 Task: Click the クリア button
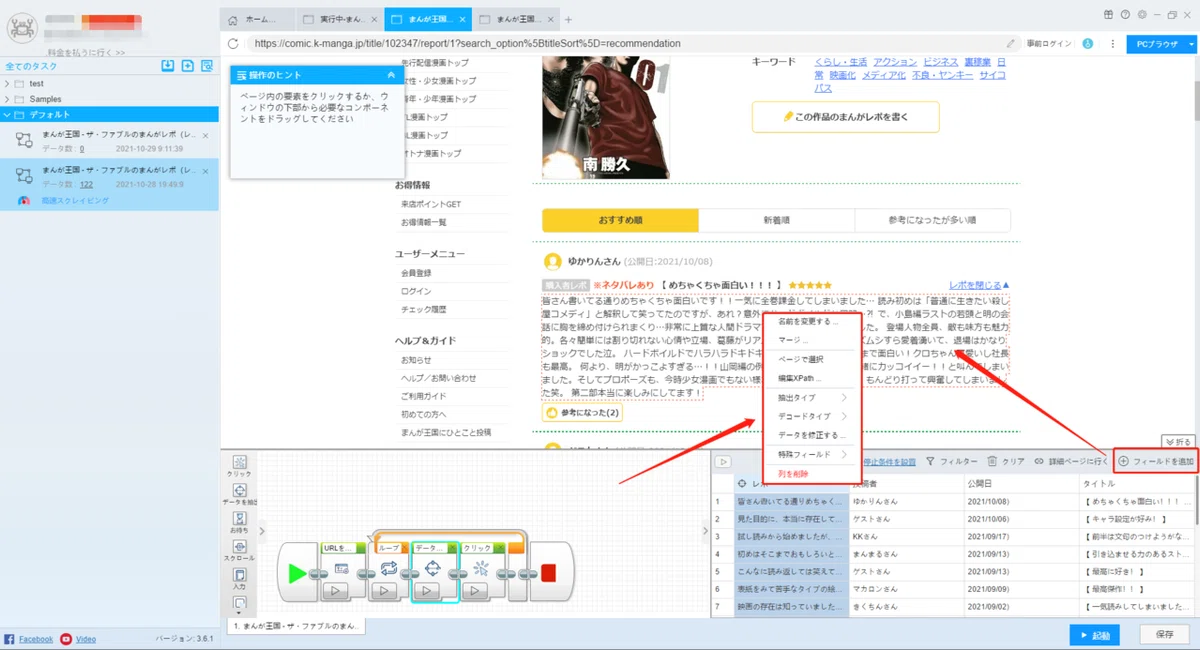[x=1006, y=462]
